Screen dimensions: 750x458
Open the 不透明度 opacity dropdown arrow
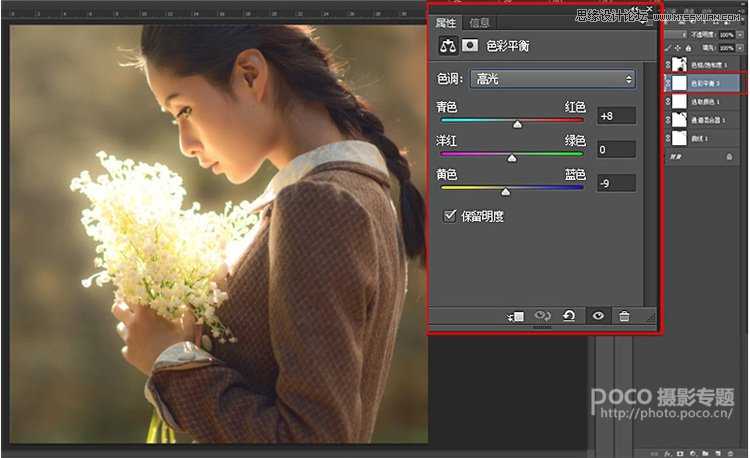click(x=740, y=34)
